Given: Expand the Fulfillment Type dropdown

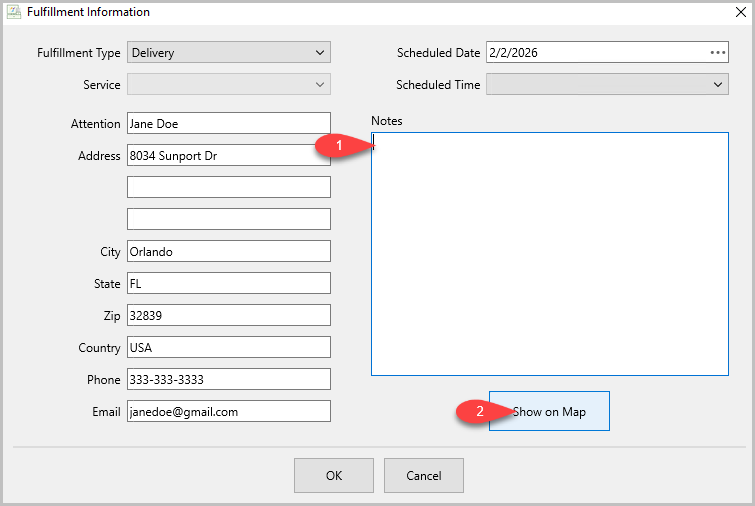Looking at the screenshot, I should [229, 52].
